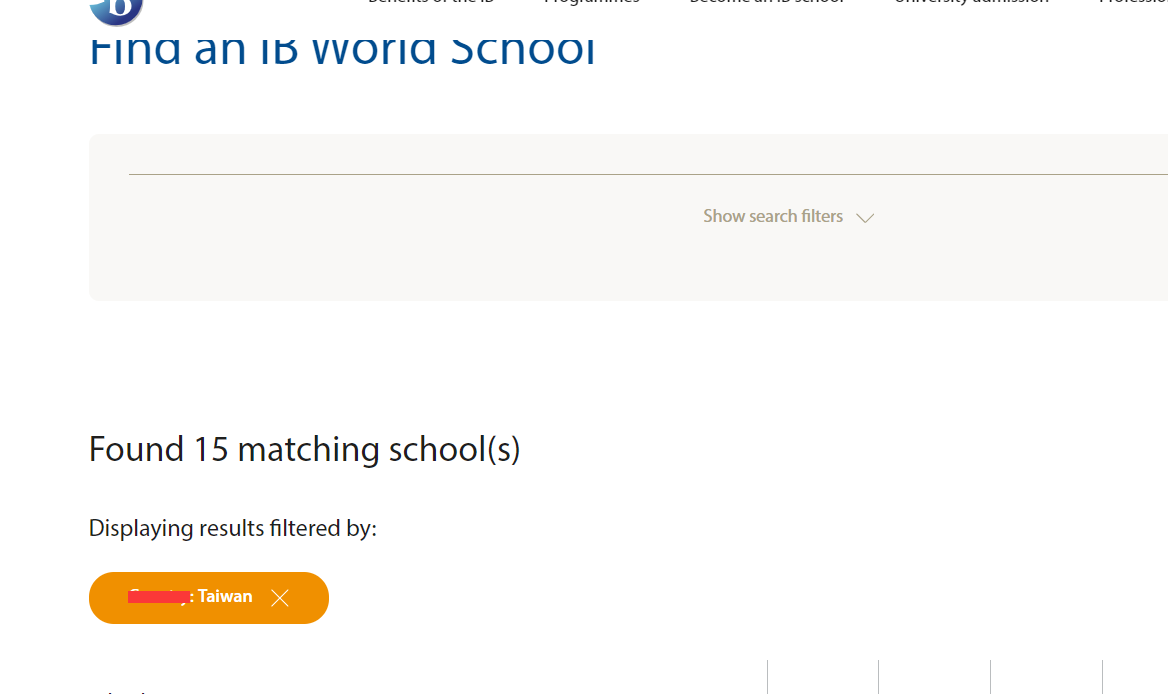
Task: Open Become an IB school menu
Action: tap(766, 2)
